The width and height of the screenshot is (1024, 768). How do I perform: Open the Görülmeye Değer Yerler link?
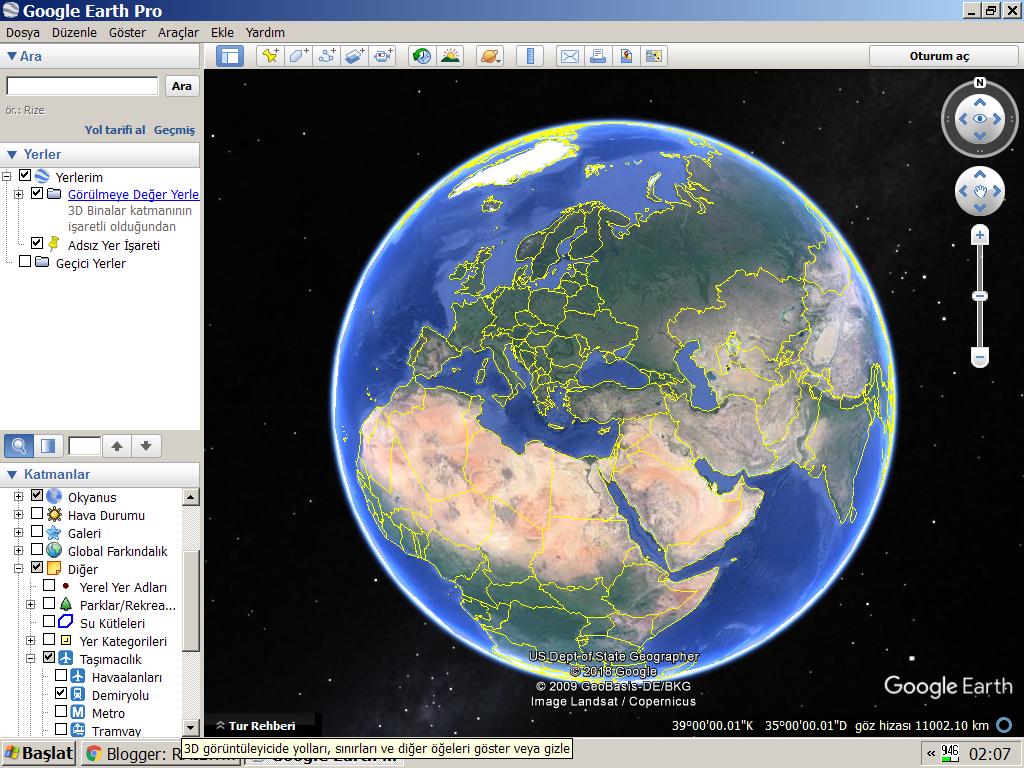pyautogui.click(x=133, y=194)
